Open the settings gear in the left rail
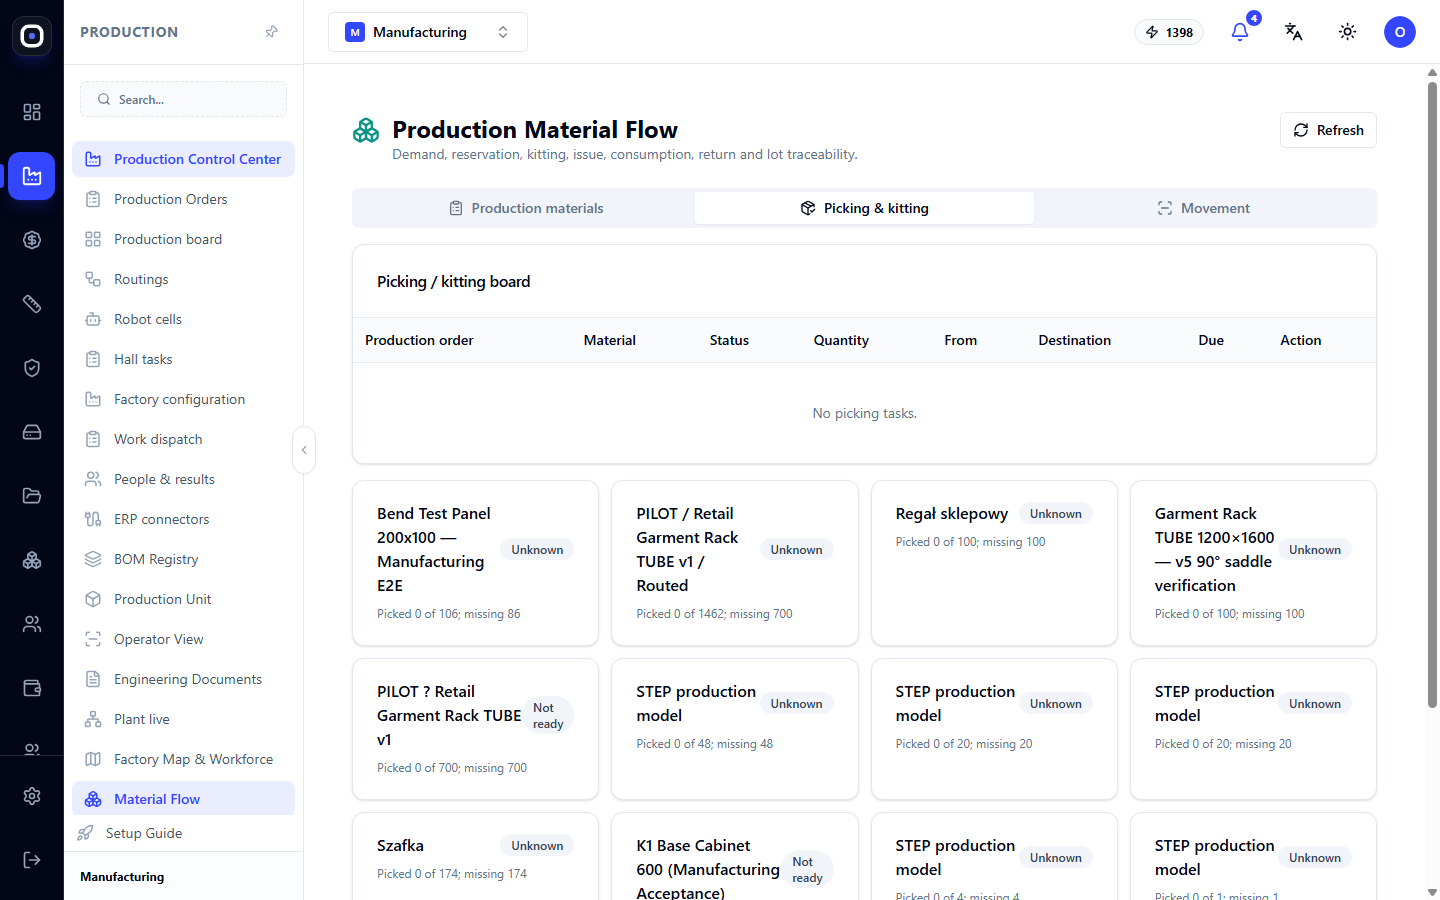Image resolution: width=1440 pixels, height=900 pixels. click(32, 796)
